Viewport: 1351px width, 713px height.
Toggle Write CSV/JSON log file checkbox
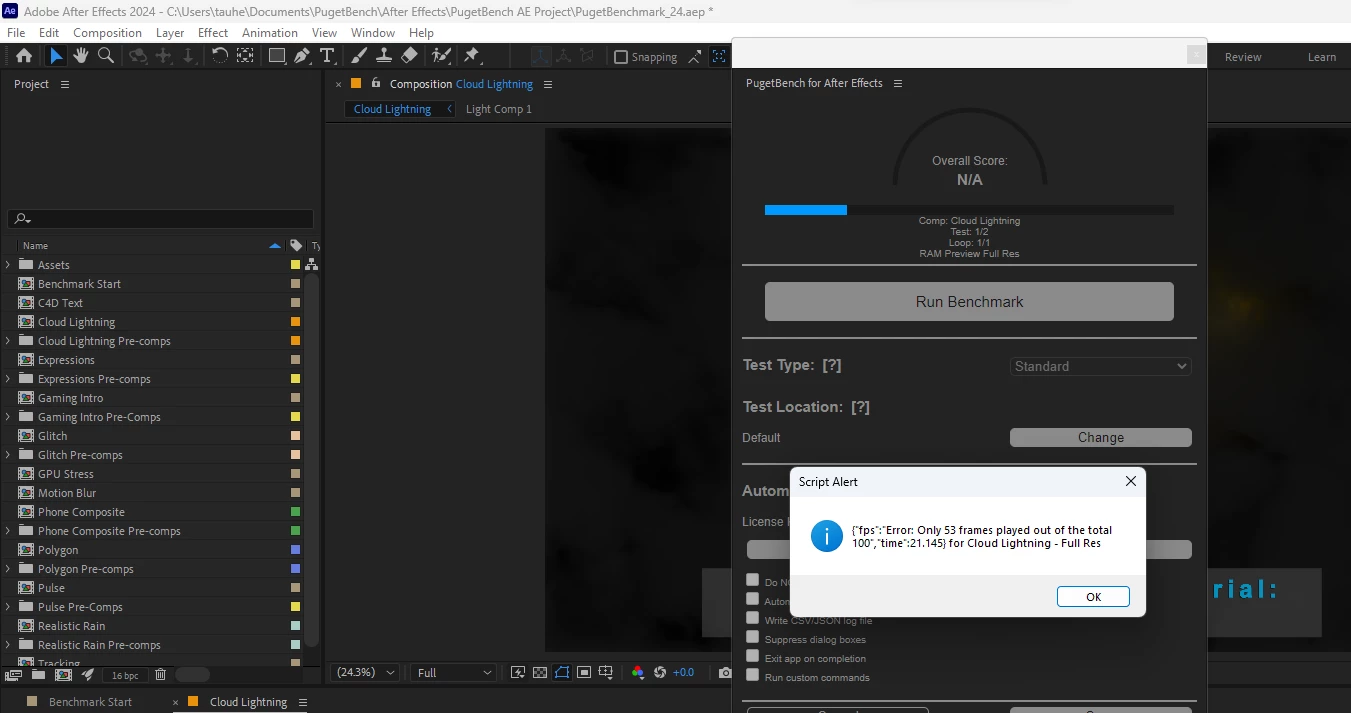(x=752, y=618)
